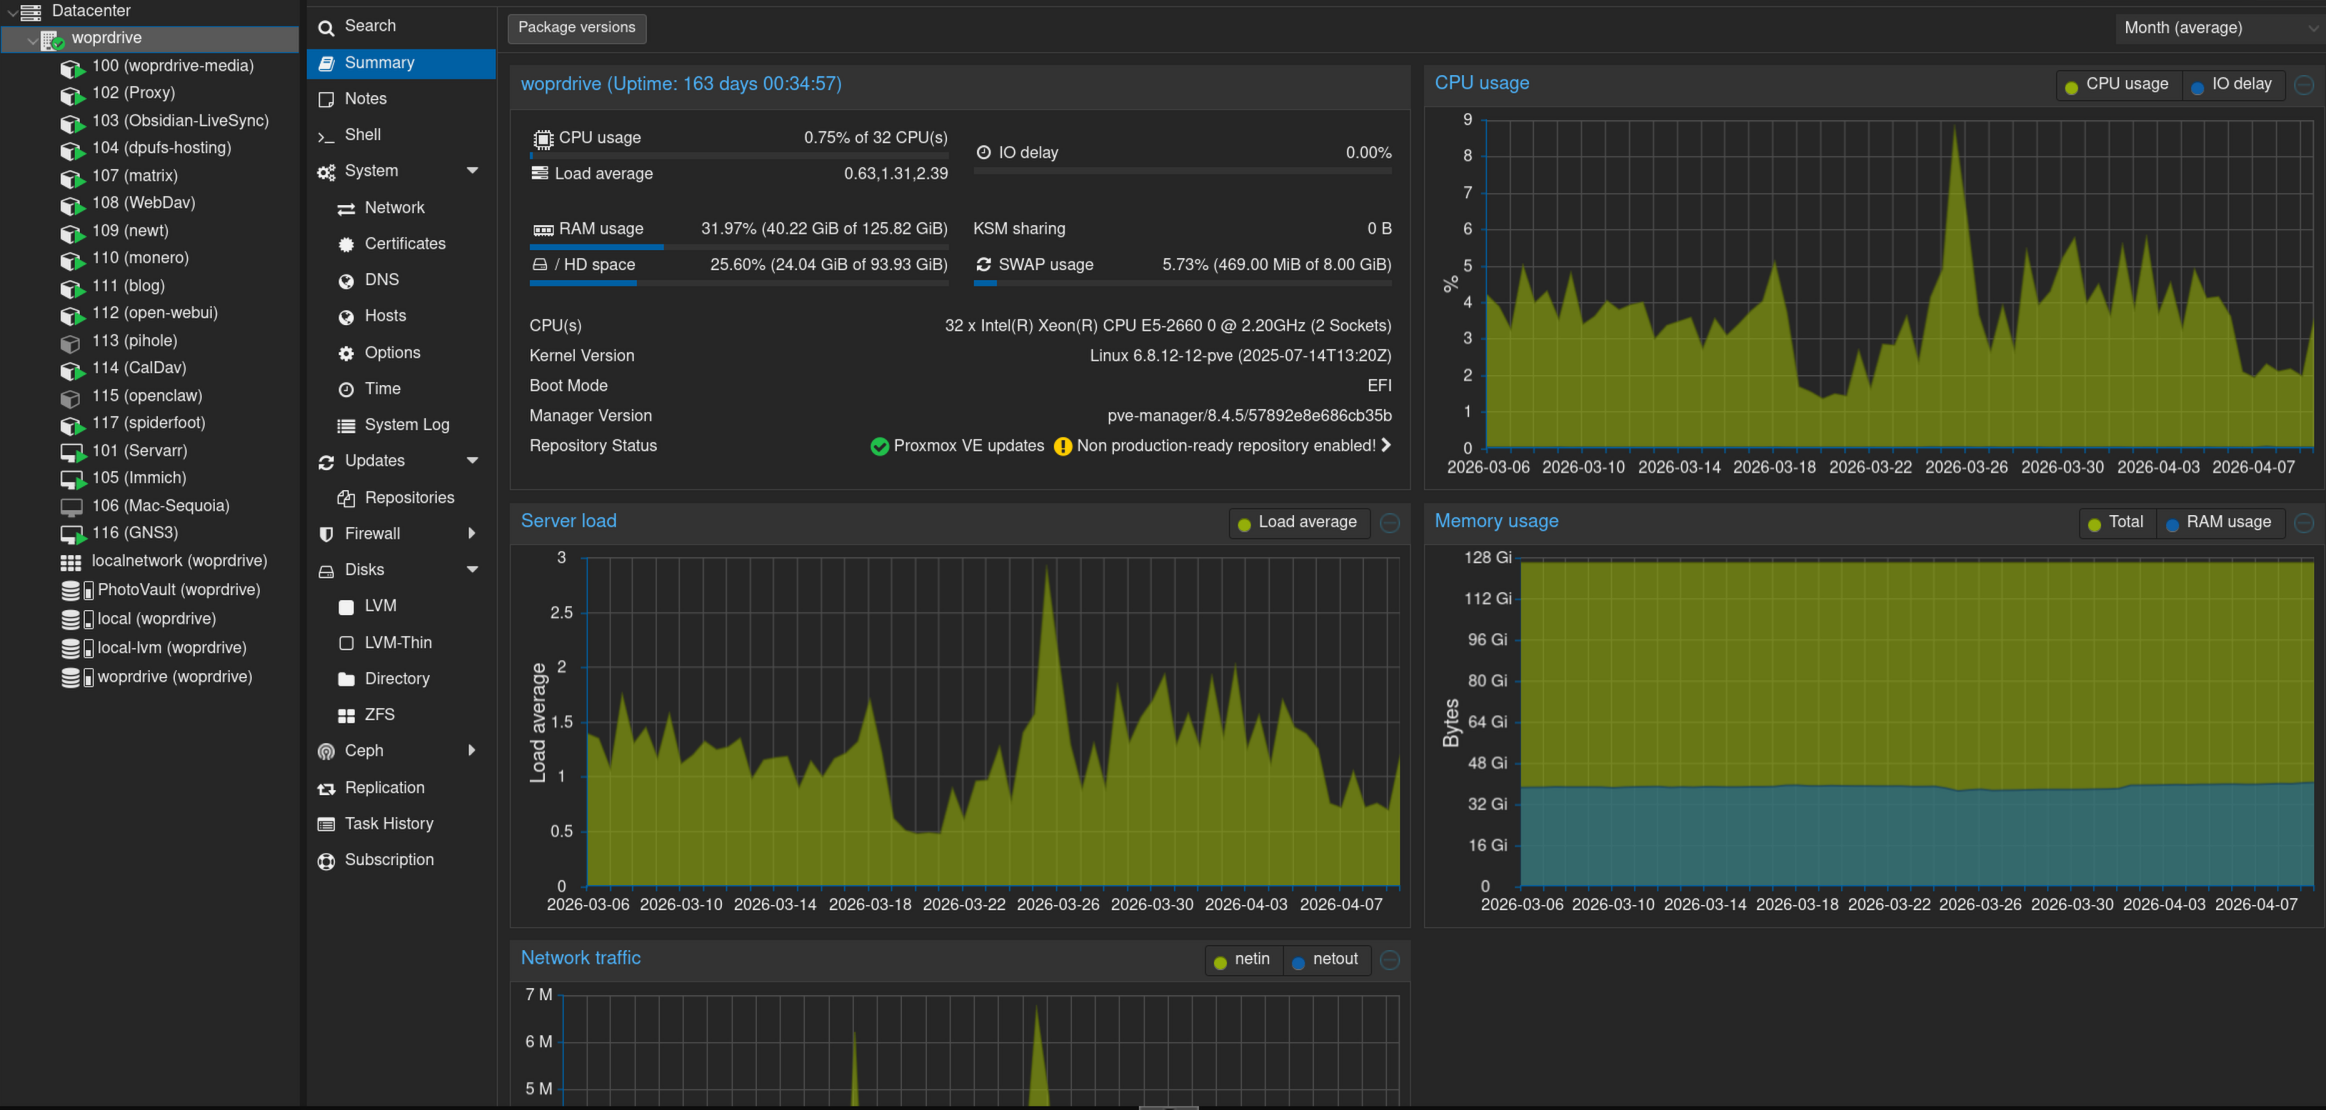The image size is (2326, 1110).
Task: Collapse the Memory usage chart panel
Action: coord(2304,523)
